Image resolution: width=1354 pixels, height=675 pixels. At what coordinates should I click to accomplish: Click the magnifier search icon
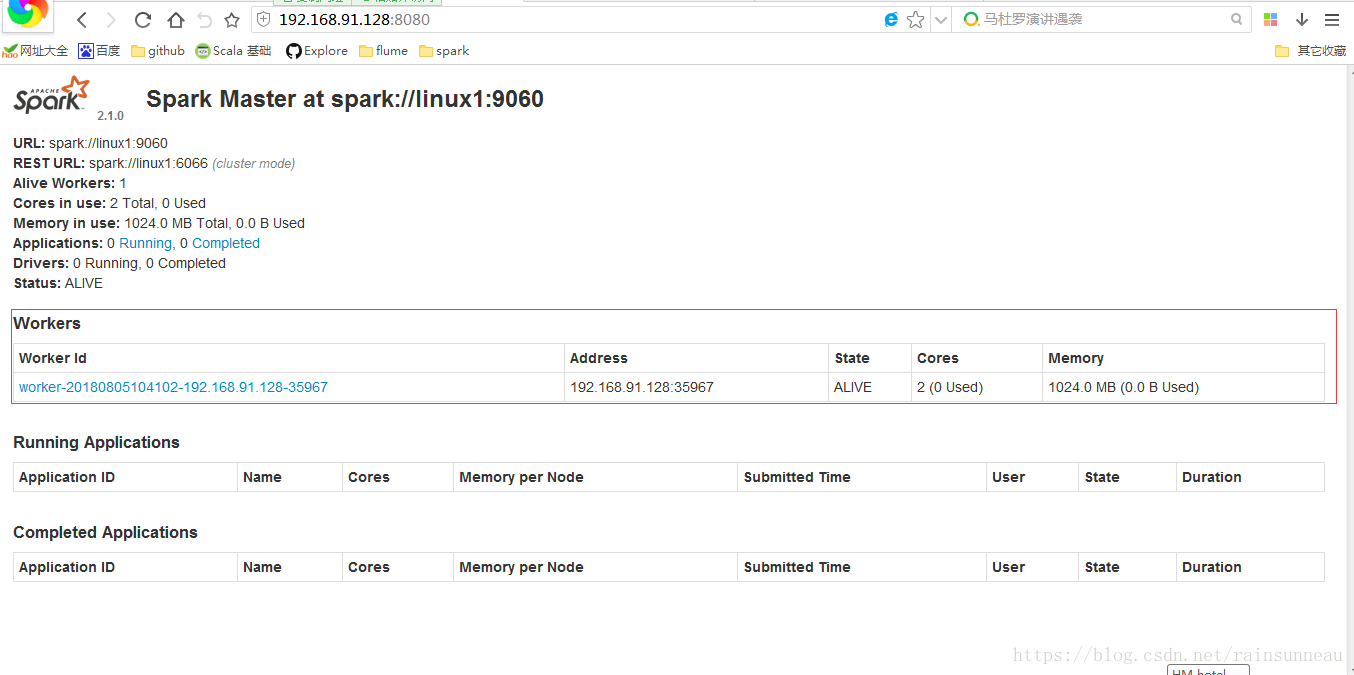[x=1237, y=19]
